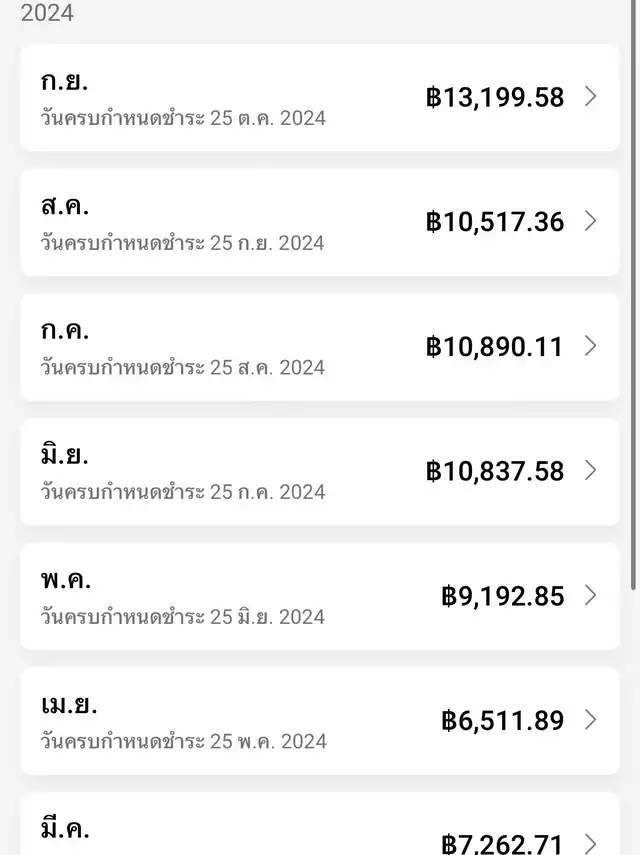This screenshot has height=855, width=640.
Task: View amount ฿10,517.36 details
Action: (495, 222)
